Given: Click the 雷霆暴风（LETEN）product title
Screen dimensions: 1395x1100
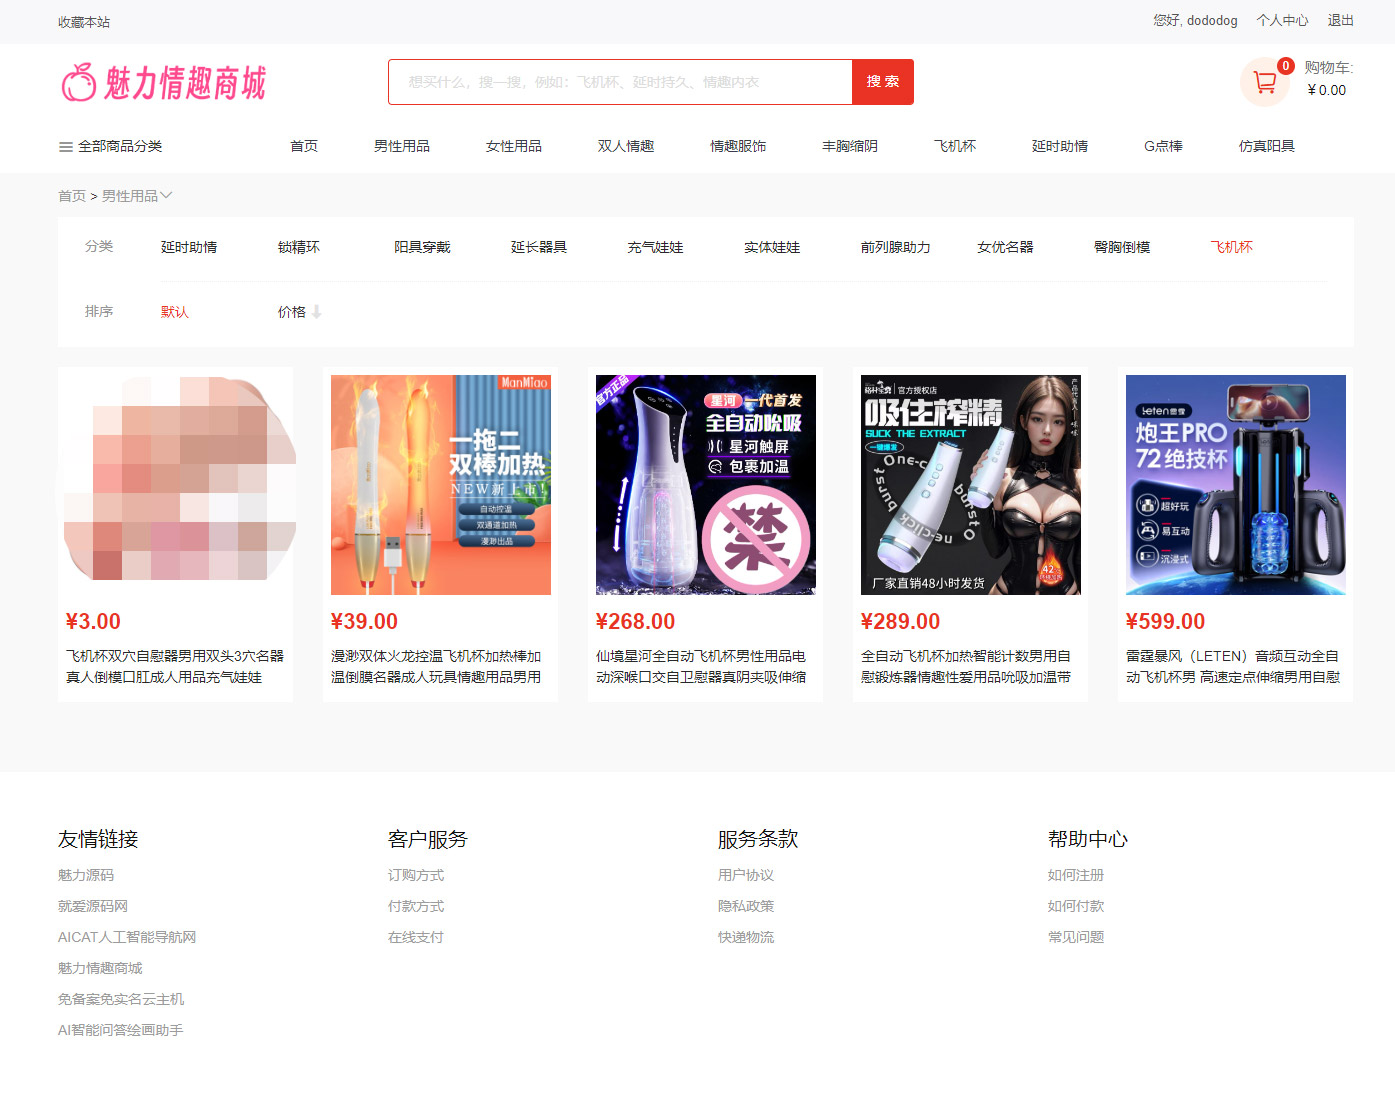Looking at the screenshot, I should pyautogui.click(x=1233, y=667).
